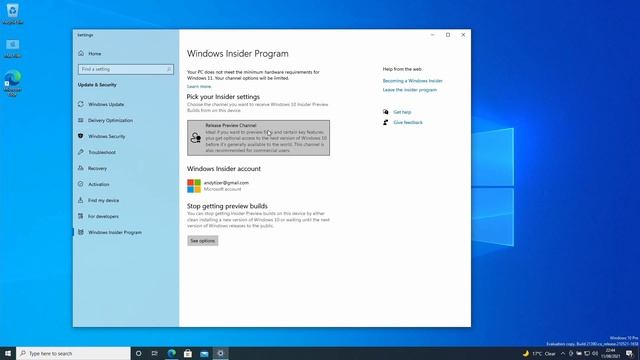
Task: Minimize the Settings window
Action: 433,35
